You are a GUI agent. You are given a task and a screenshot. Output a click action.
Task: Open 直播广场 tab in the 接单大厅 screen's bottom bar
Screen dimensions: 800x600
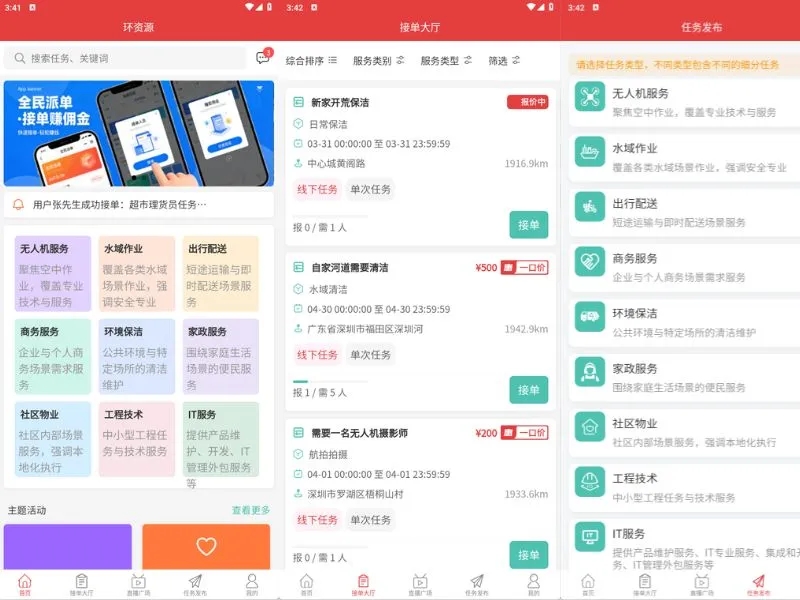pyautogui.click(x=420, y=585)
